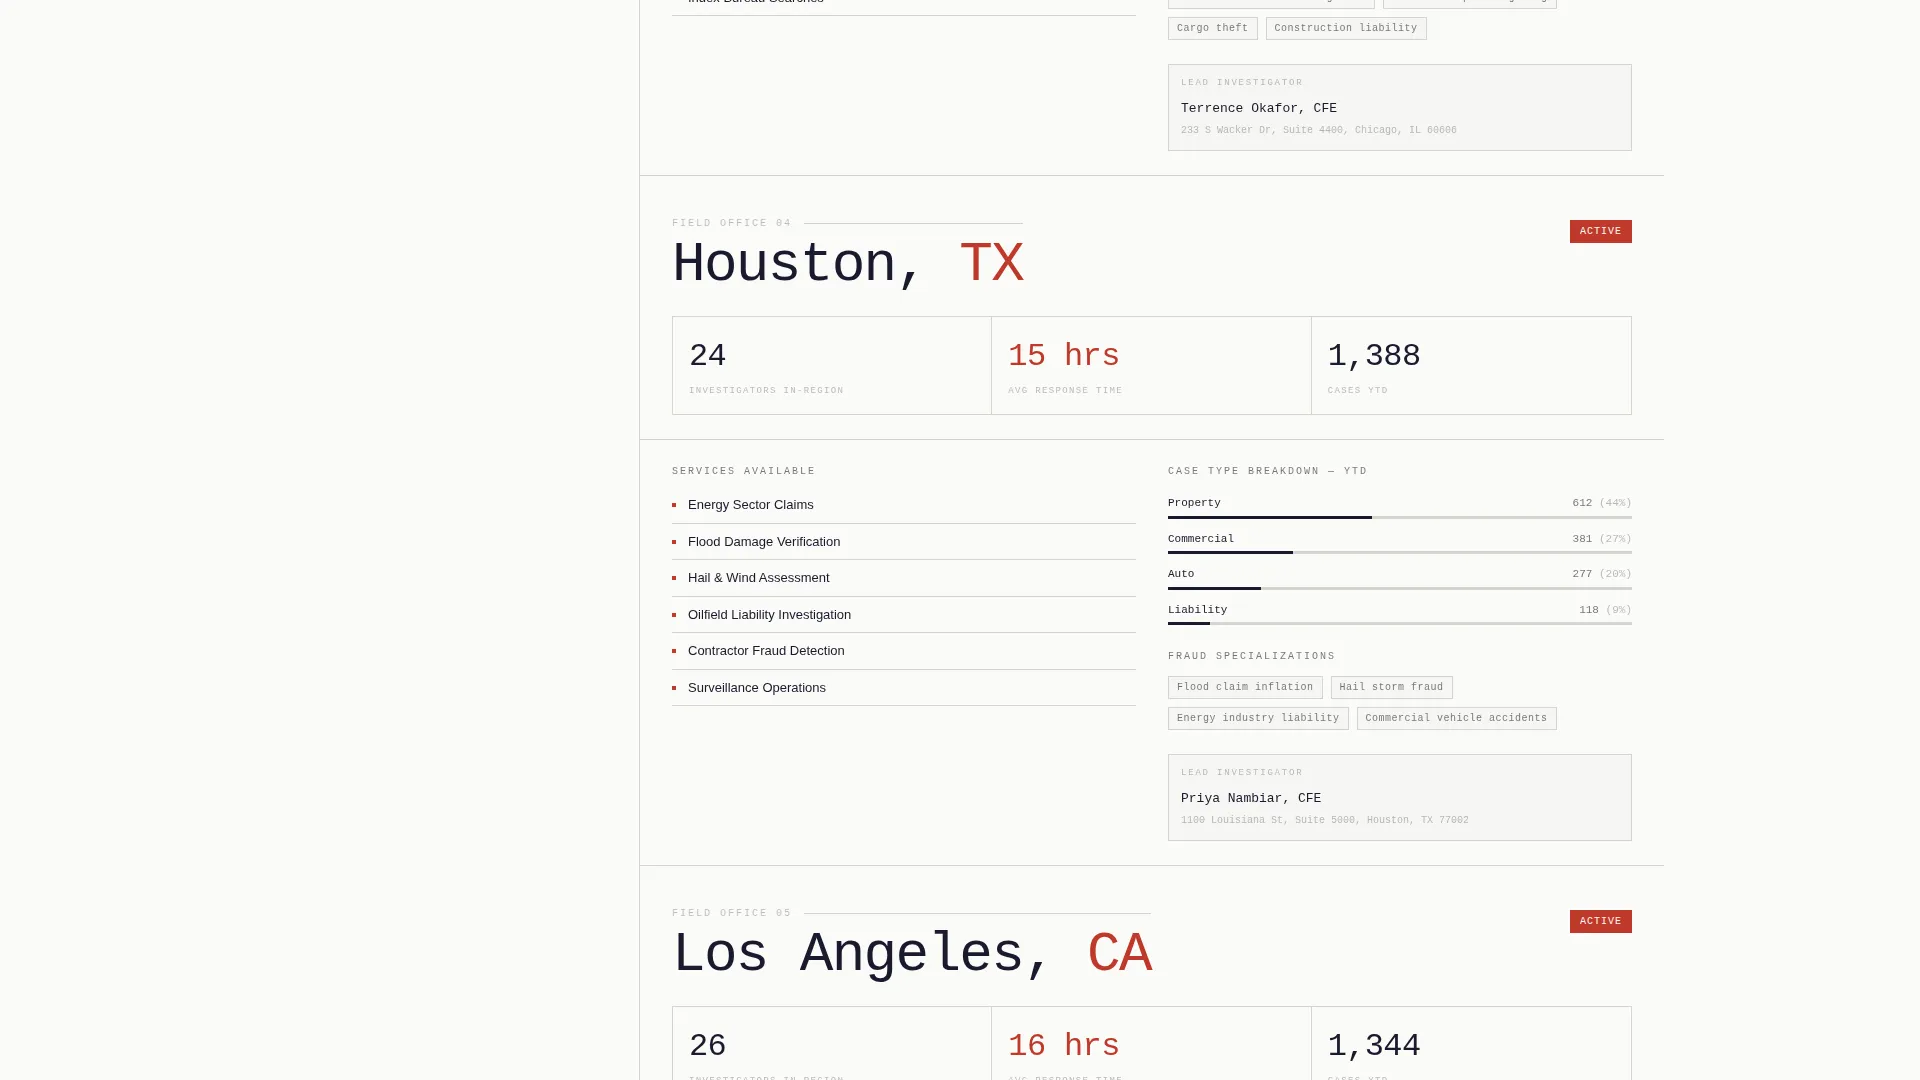Click the Commercial case type progress bar
The width and height of the screenshot is (1920, 1080).
1400,552
